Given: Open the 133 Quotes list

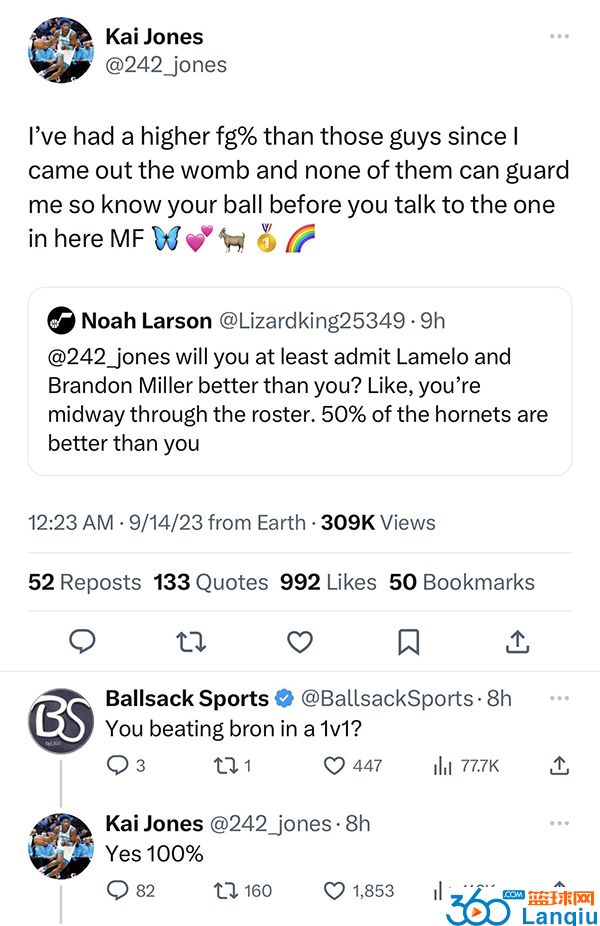Looking at the screenshot, I should [x=211, y=582].
